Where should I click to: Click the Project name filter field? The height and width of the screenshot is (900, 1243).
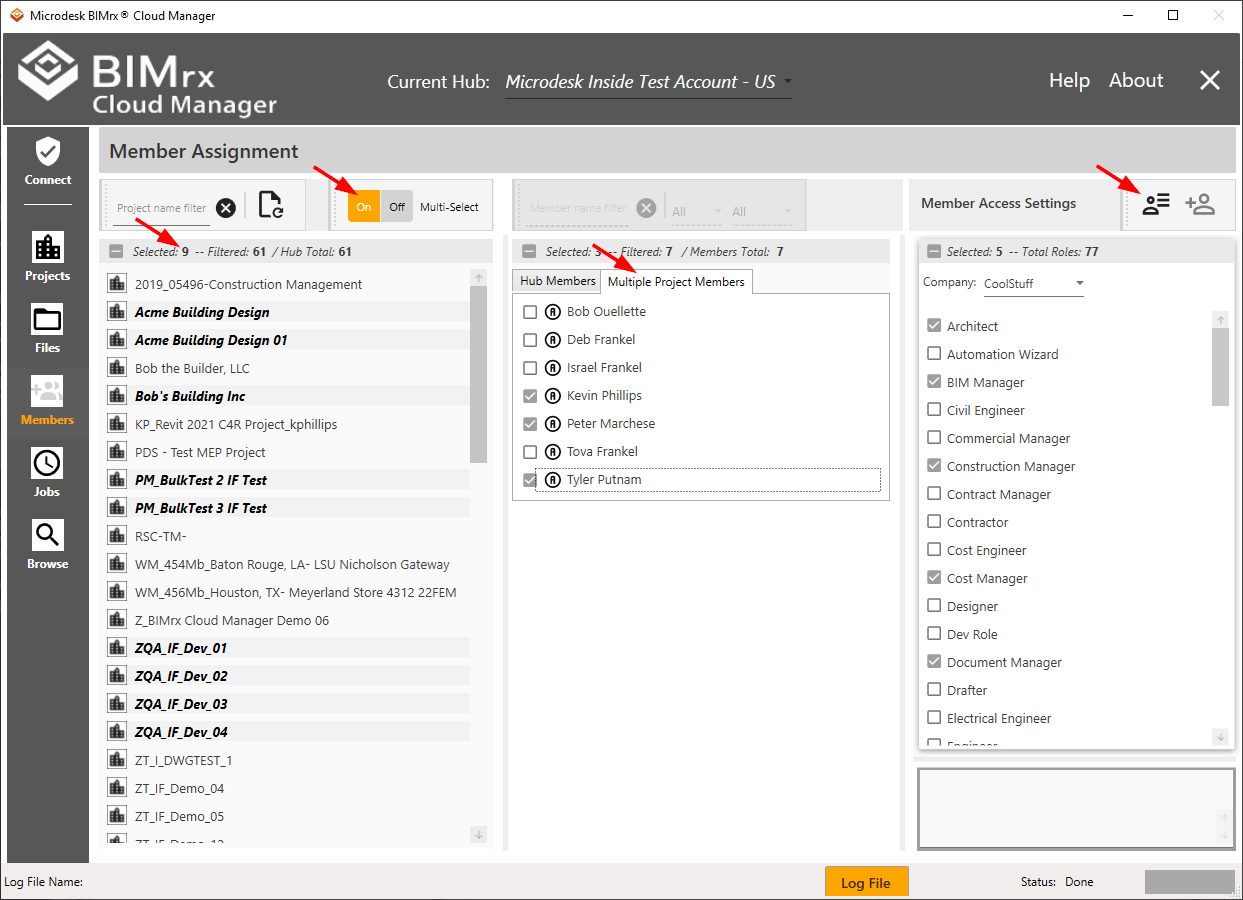161,208
